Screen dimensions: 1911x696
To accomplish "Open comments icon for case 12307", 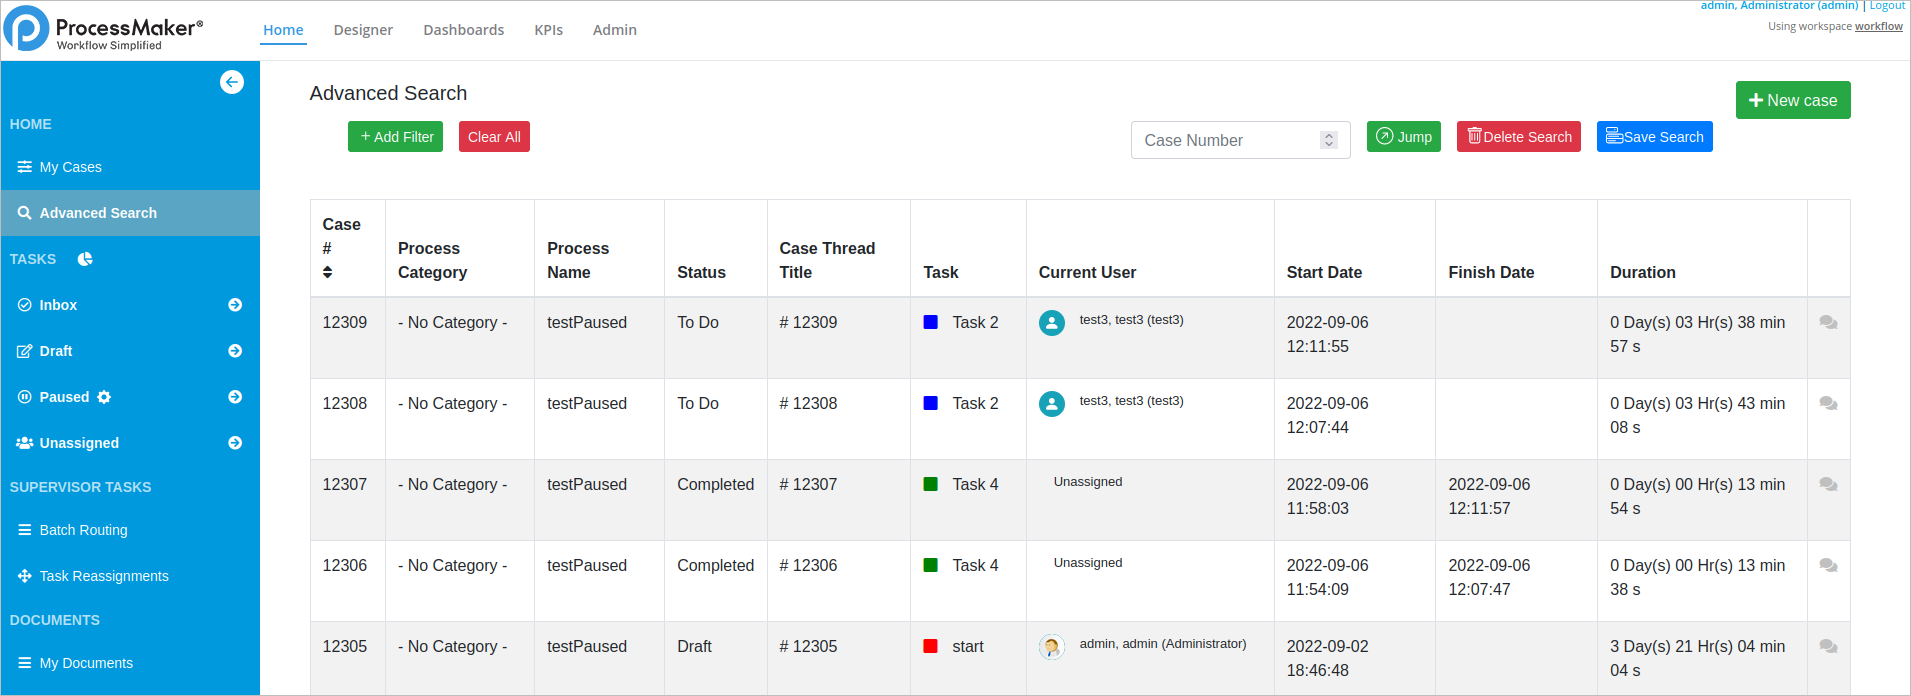I will (x=1828, y=485).
